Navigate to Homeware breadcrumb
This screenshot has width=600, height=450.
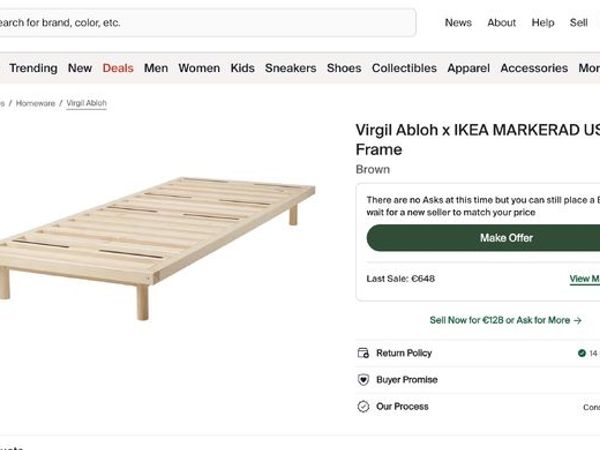click(x=35, y=103)
